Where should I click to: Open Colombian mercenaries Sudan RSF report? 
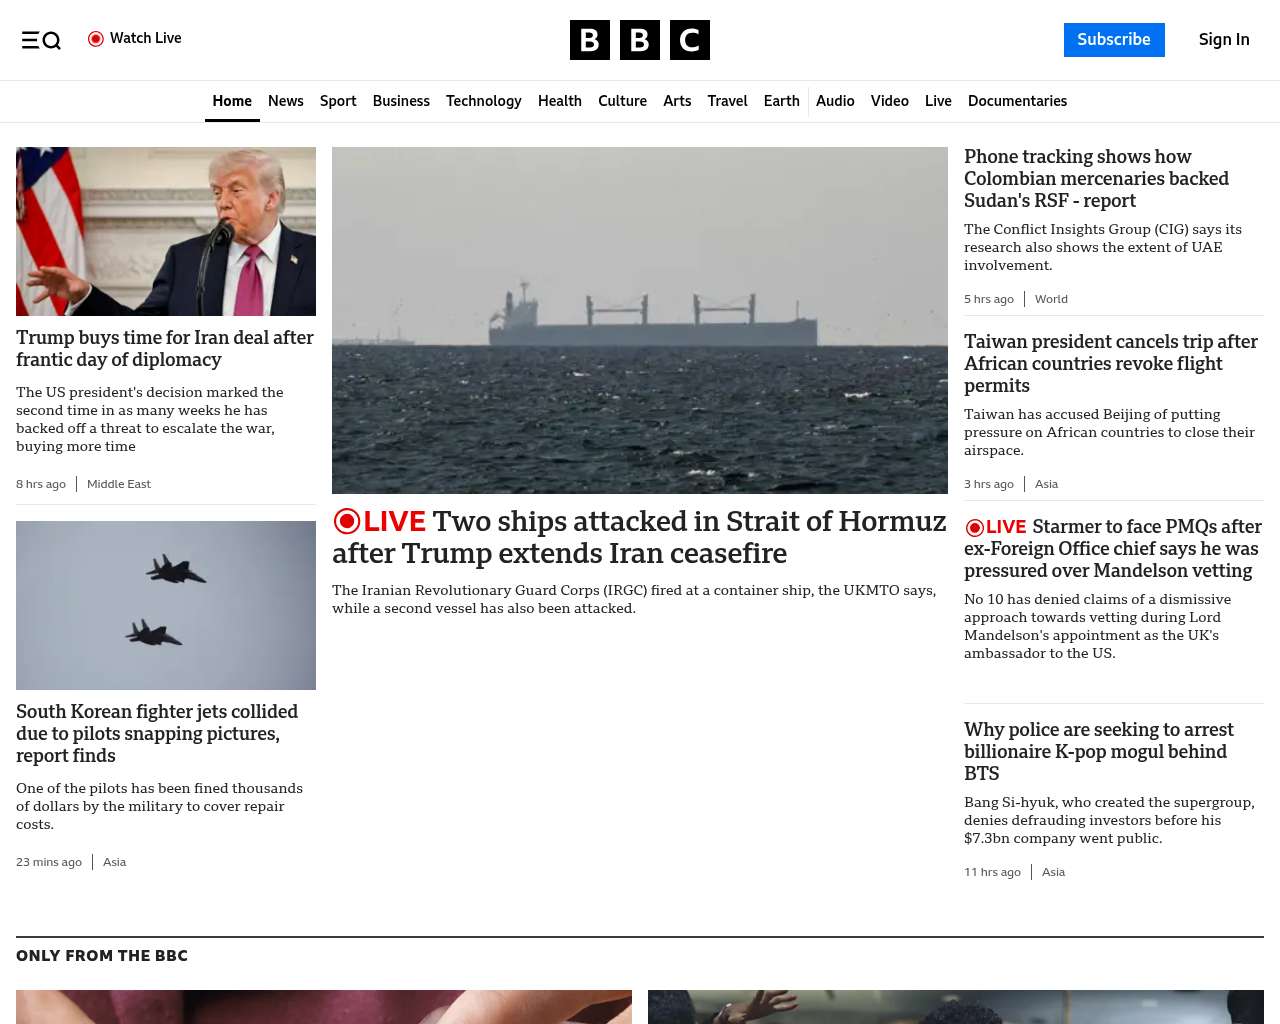1096,178
